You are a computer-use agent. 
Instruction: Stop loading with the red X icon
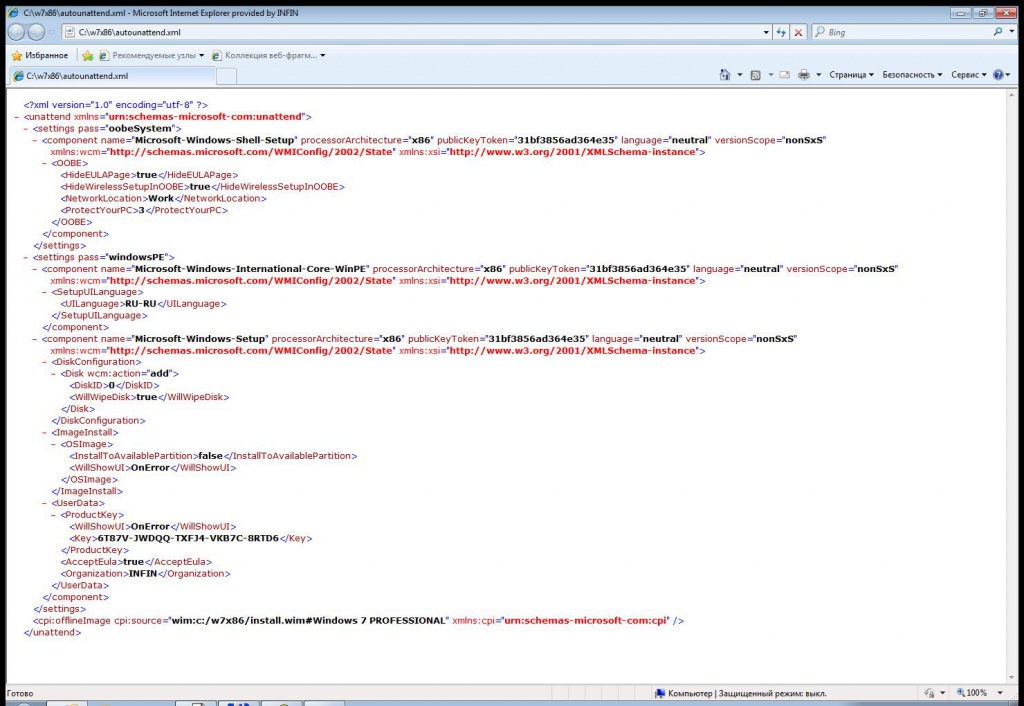pyautogui.click(x=798, y=32)
